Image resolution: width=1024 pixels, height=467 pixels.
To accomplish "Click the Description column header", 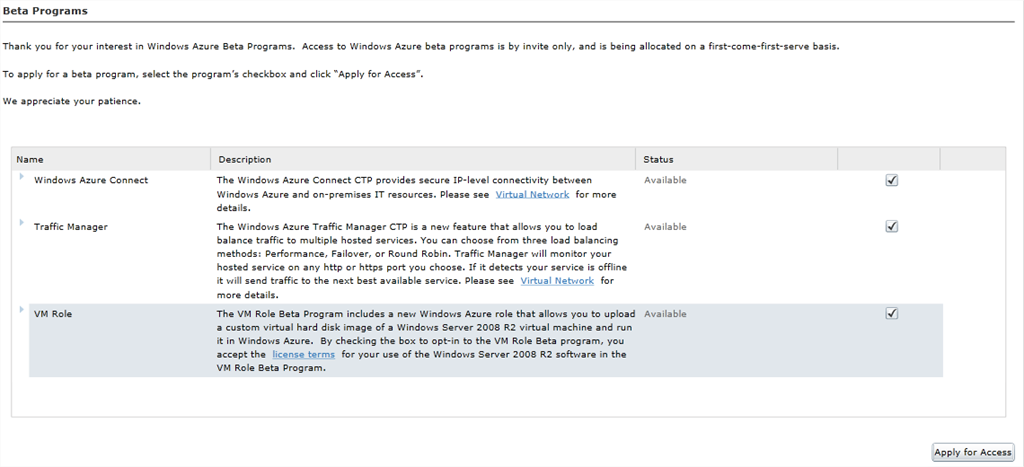I will pos(245,159).
